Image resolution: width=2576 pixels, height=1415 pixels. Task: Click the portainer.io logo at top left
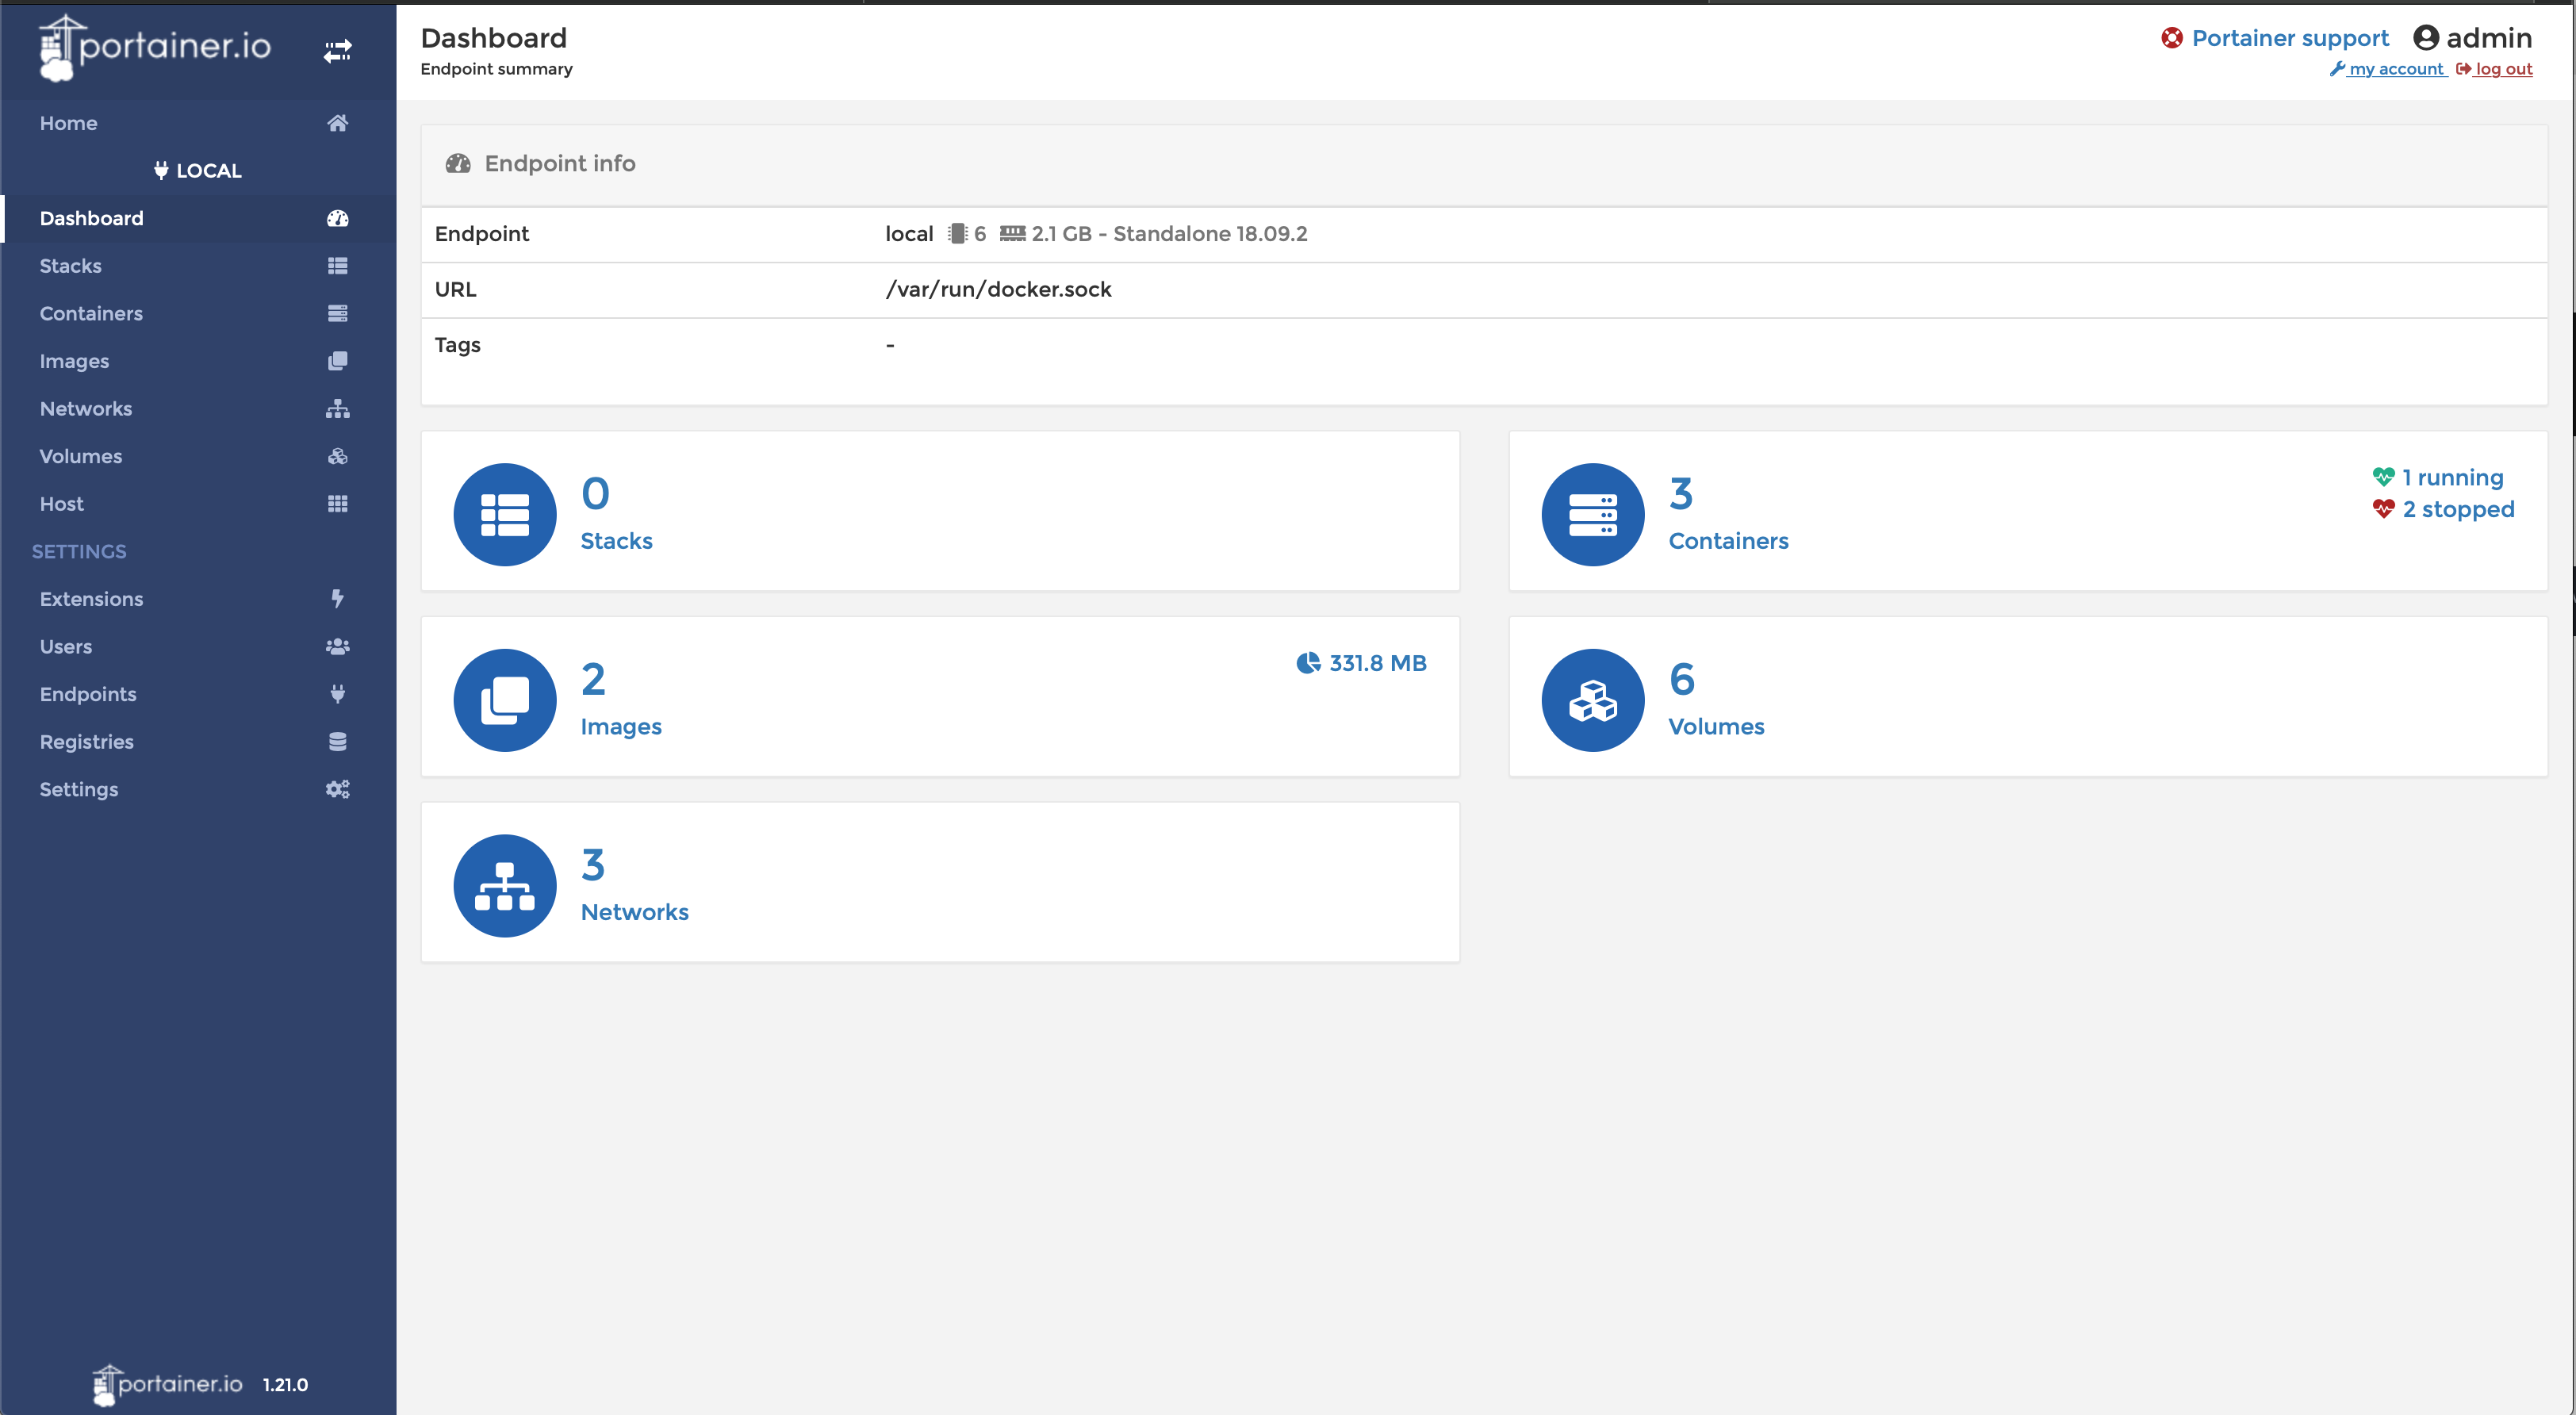tap(155, 47)
